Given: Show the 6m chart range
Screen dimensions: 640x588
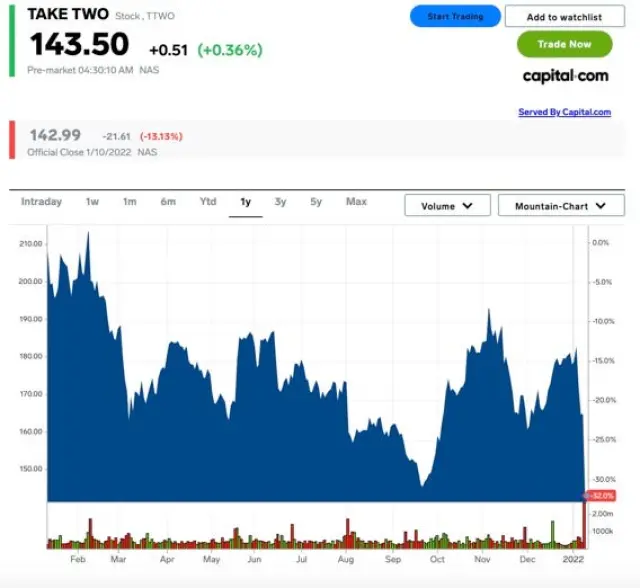Looking at the screenshot, I should click(x=168, y=202).
